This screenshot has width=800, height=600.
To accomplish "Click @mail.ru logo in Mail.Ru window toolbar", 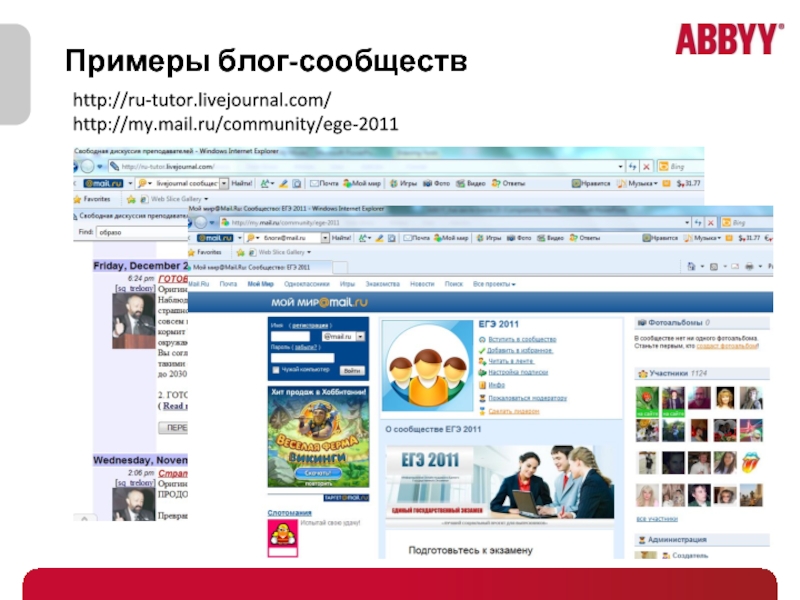I will 215,238.
